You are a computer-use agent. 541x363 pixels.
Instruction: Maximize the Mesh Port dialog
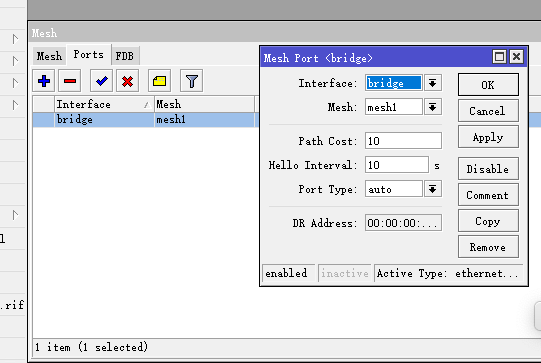point(499,57)
